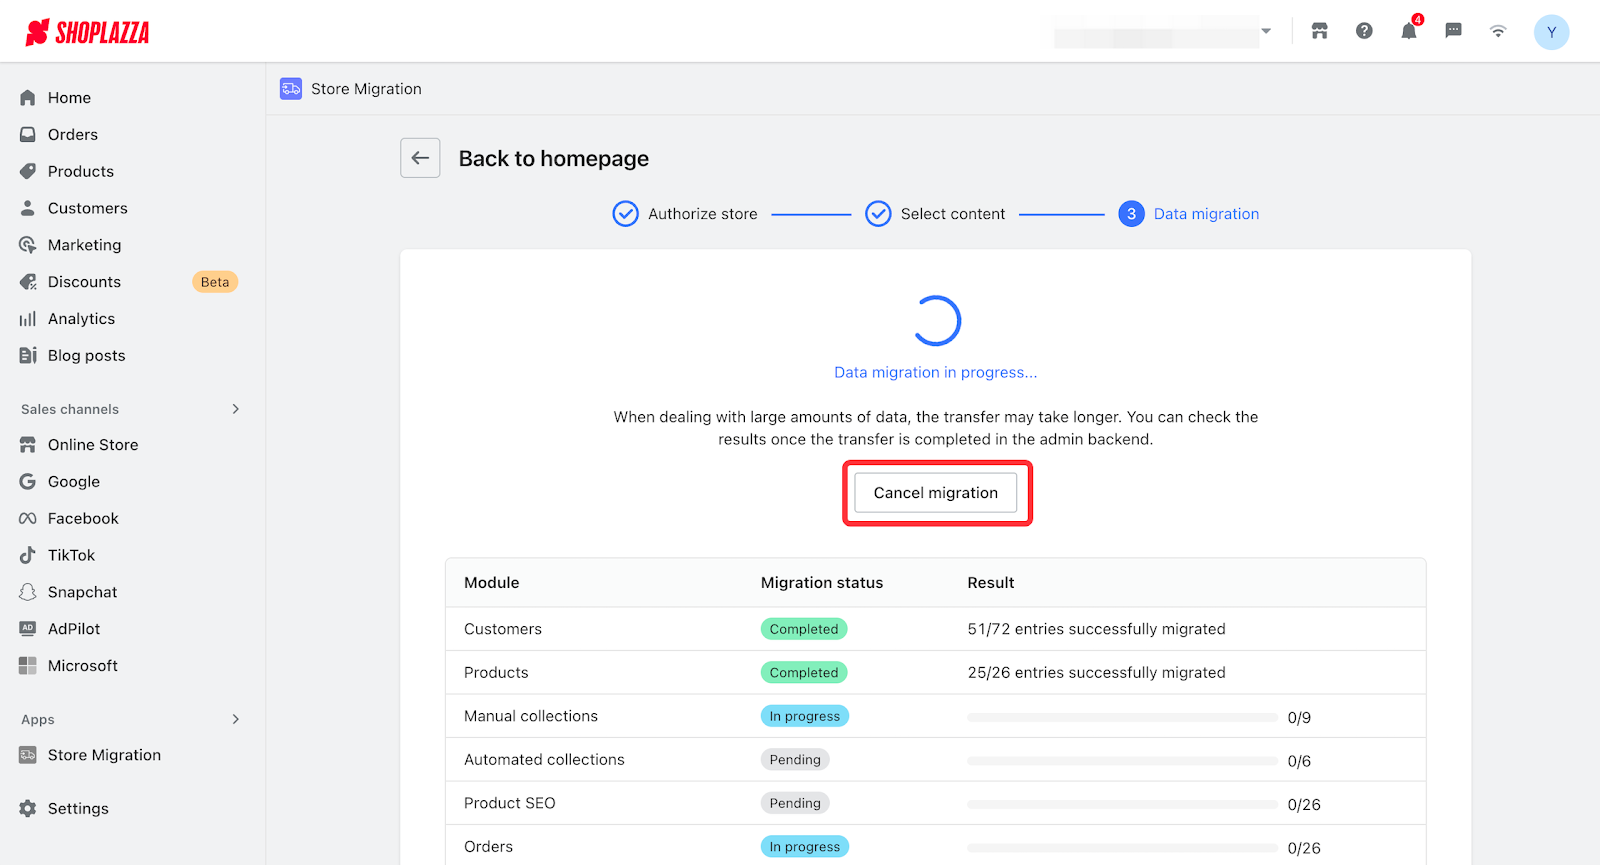Click the storefront icon in header
Viewport: 1600px width, 865px height.
coord(1320,31)
